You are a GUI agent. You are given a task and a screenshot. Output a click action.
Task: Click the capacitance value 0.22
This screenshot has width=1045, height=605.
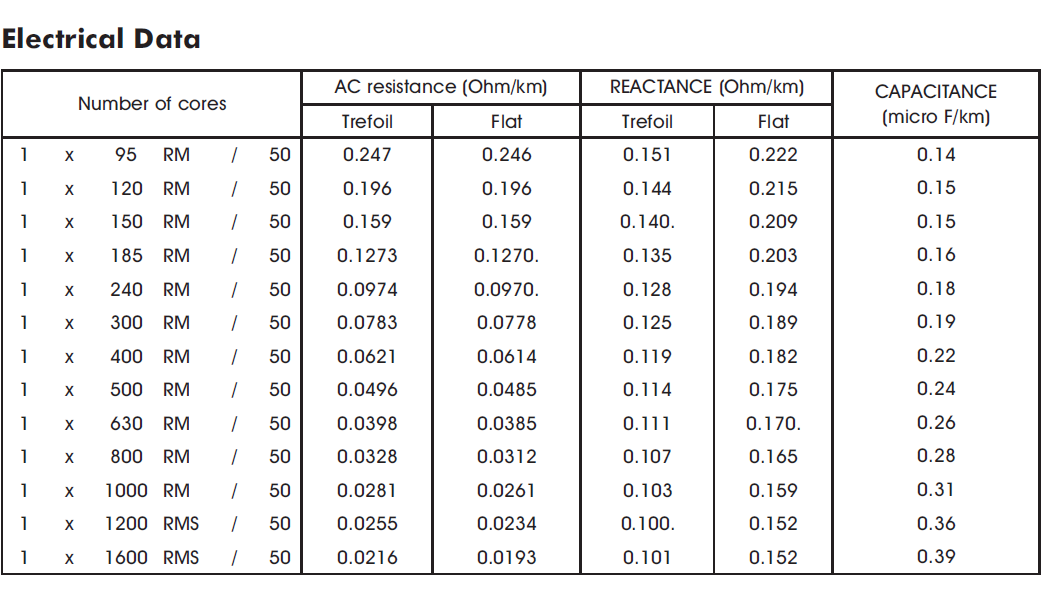coord(936,356)
